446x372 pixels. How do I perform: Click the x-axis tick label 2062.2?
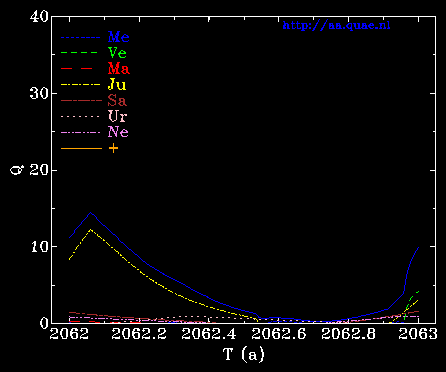[139, 334]
